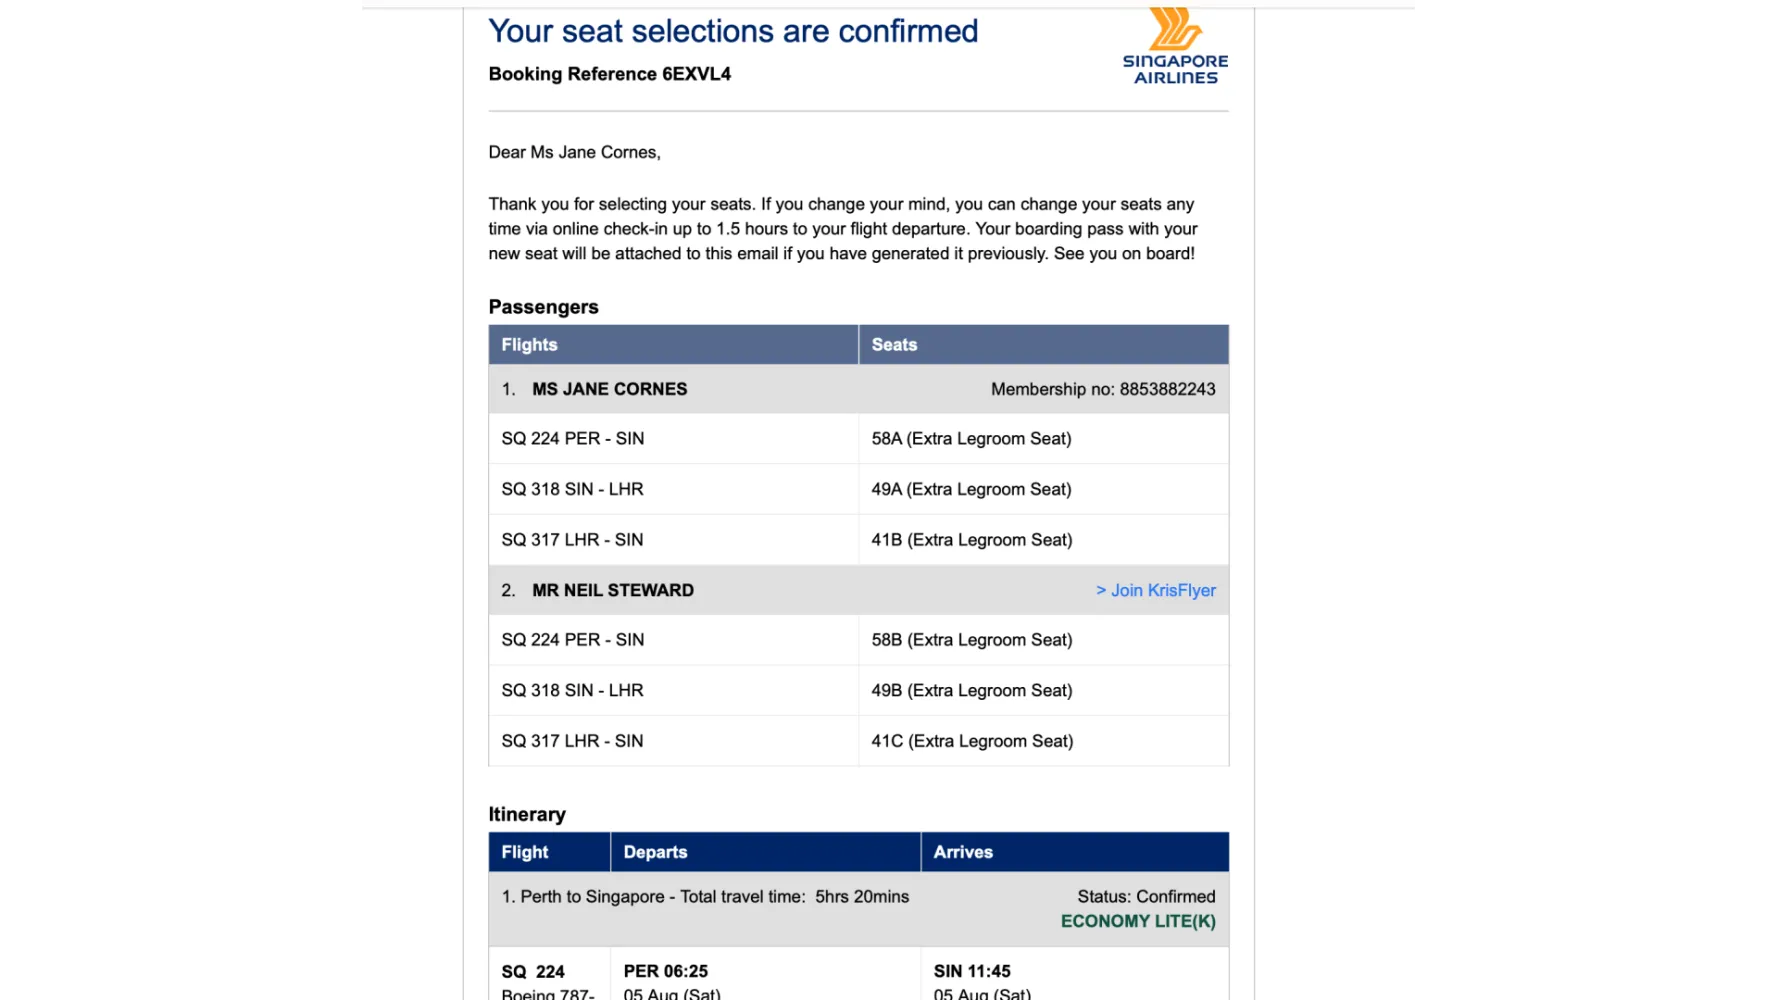This screenshot has height=1000, width=1778.
Task: Click seat 41B Extra Legroom Seat
Action: pyautogui.click(x=971, y=540)
